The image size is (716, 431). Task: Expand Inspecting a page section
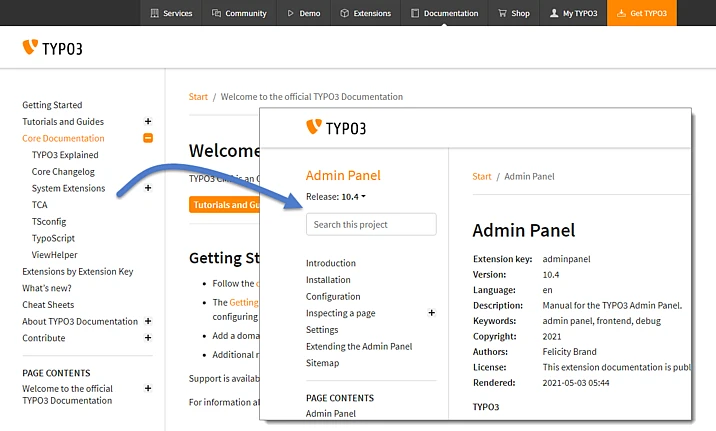432,313
